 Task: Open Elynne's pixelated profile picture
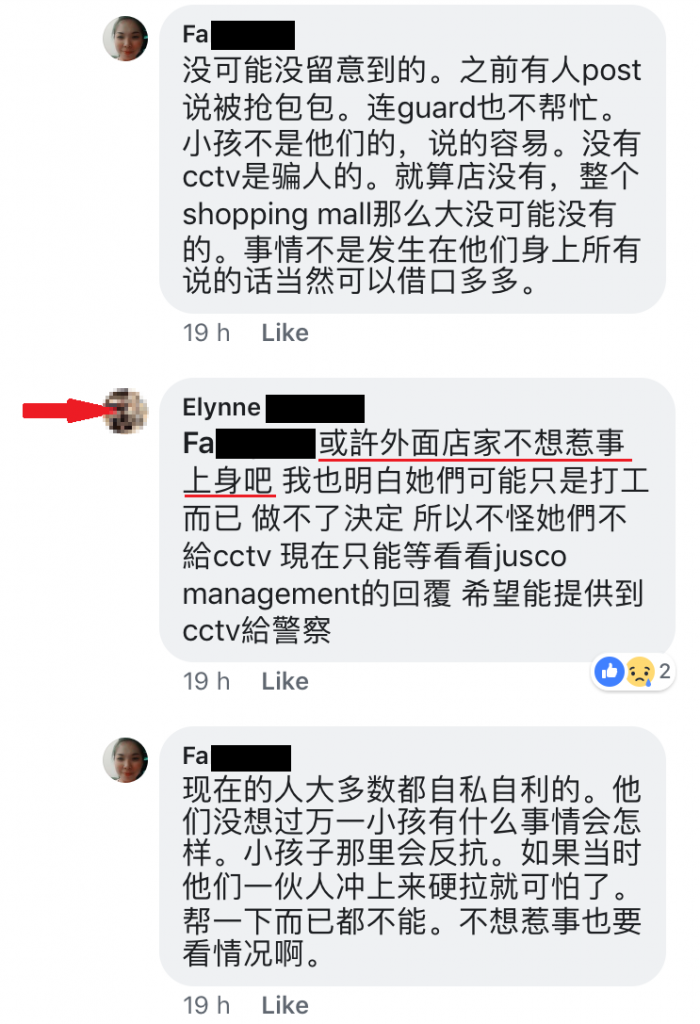[x=126, y=411]
